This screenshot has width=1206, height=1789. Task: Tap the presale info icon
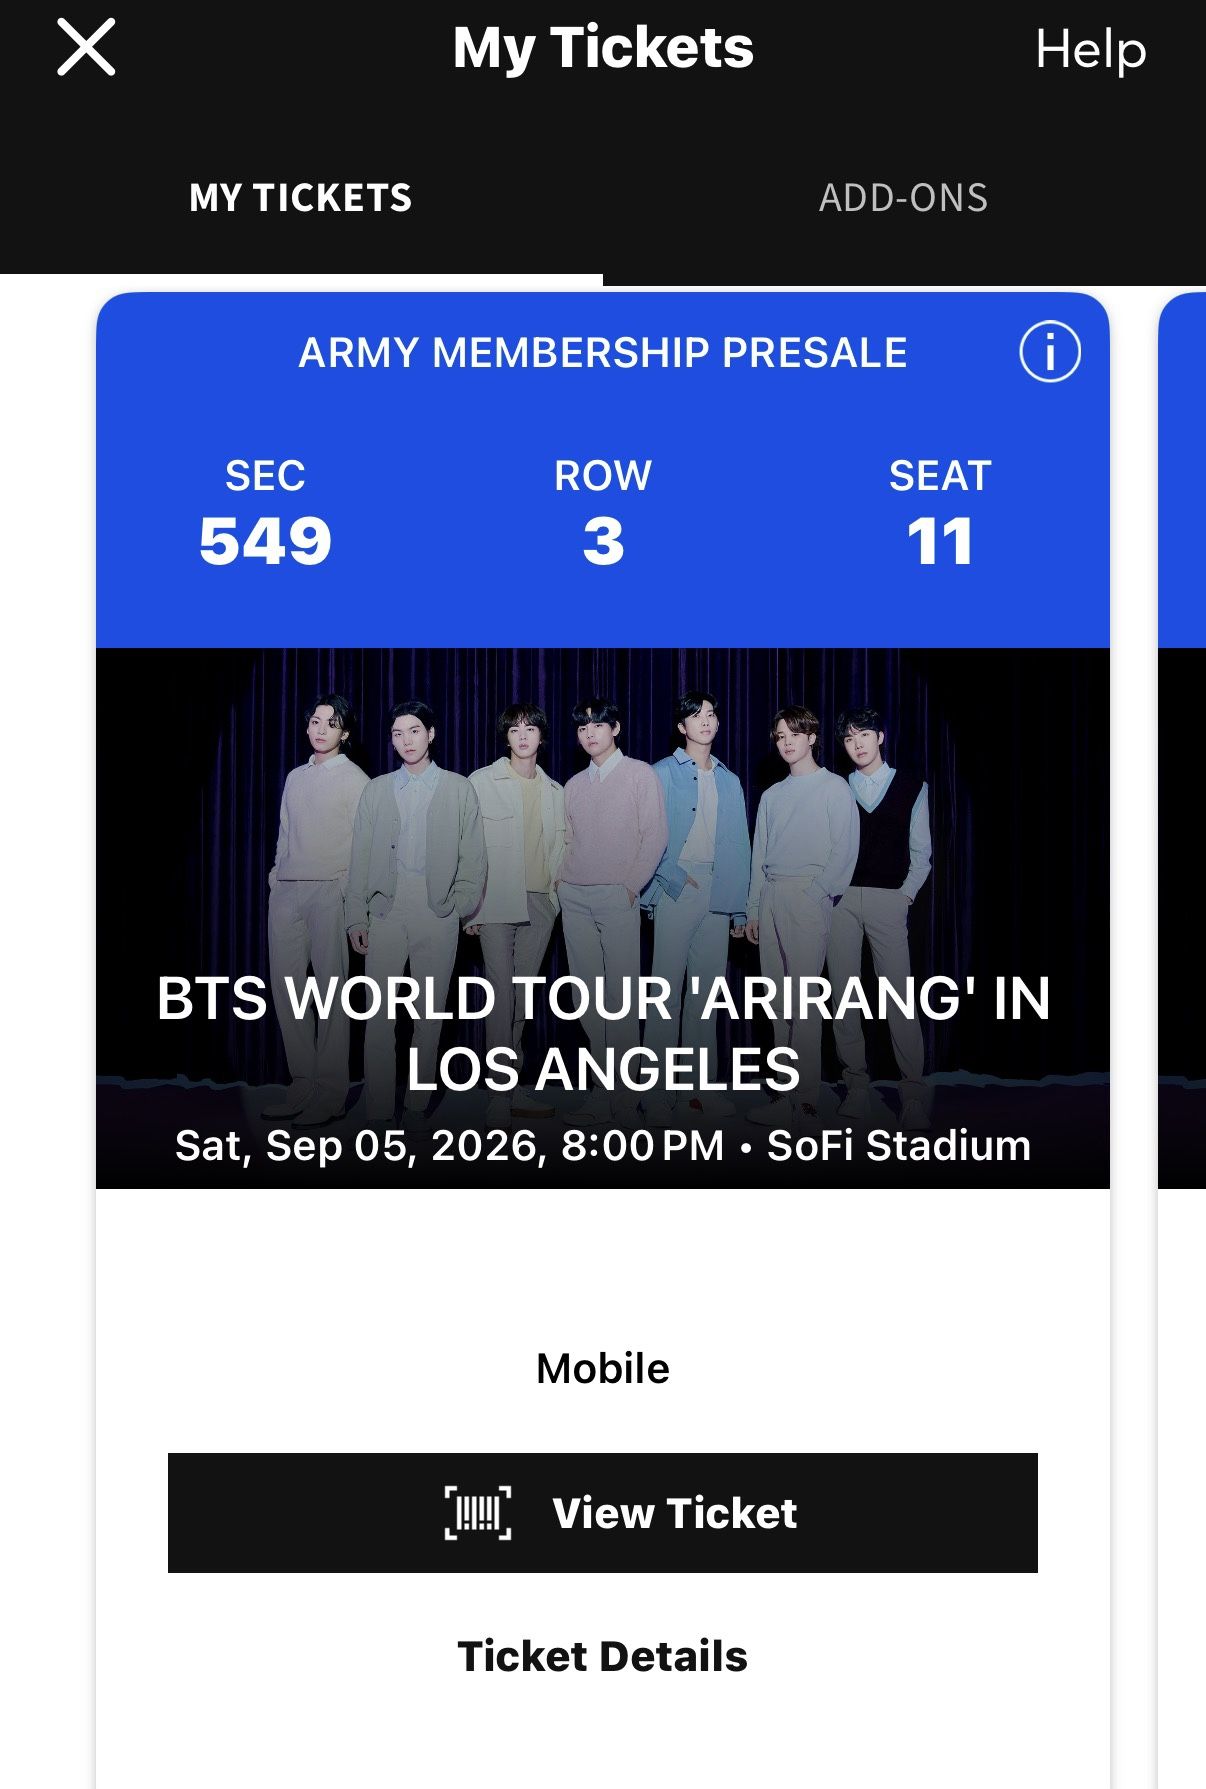(1049, 352)
